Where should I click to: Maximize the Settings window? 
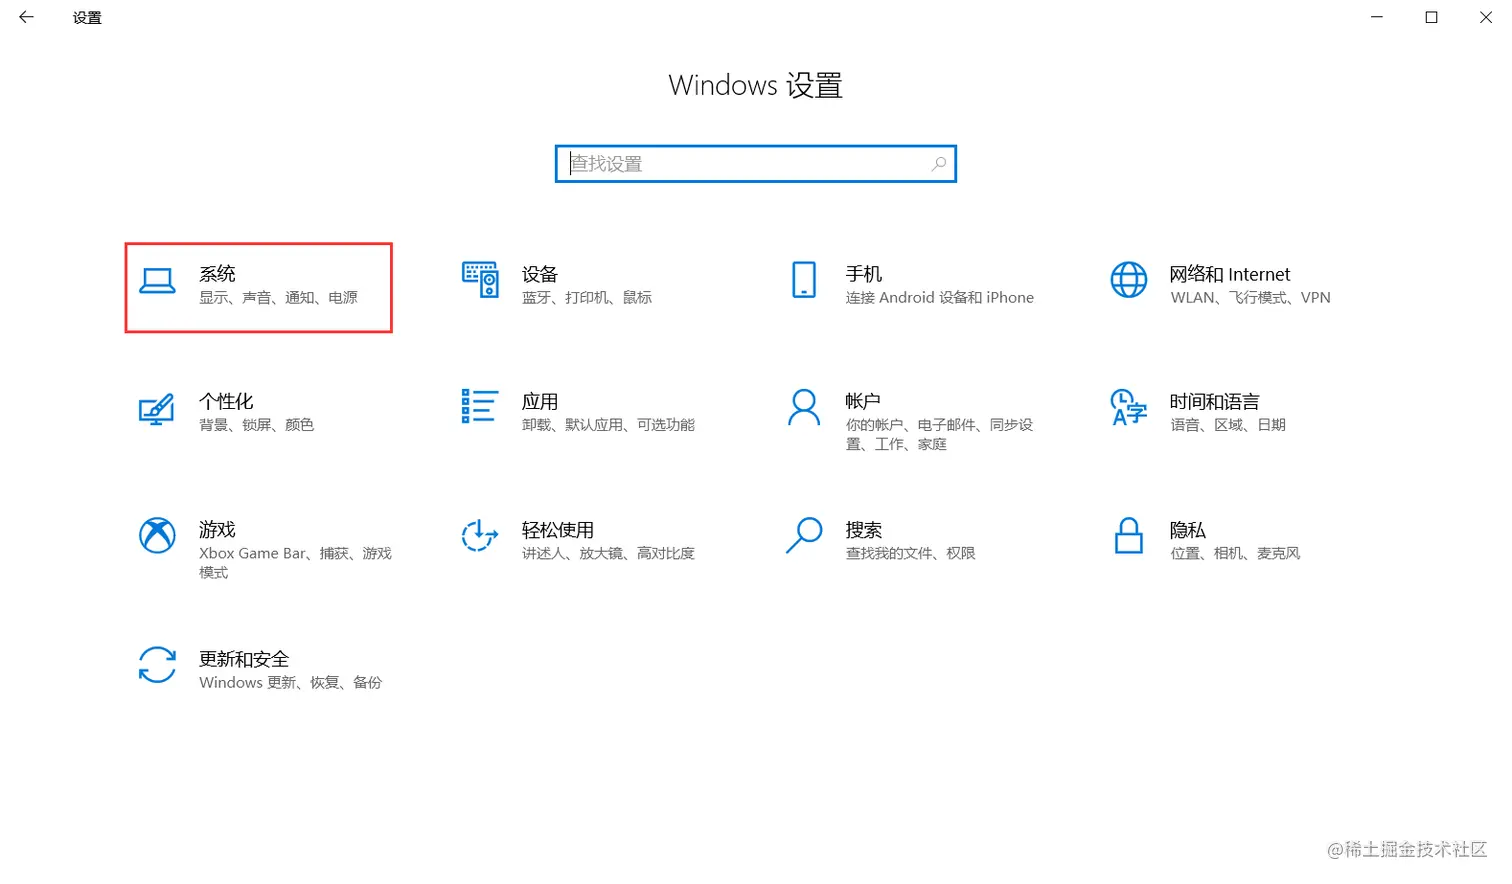click(1431, 17)
